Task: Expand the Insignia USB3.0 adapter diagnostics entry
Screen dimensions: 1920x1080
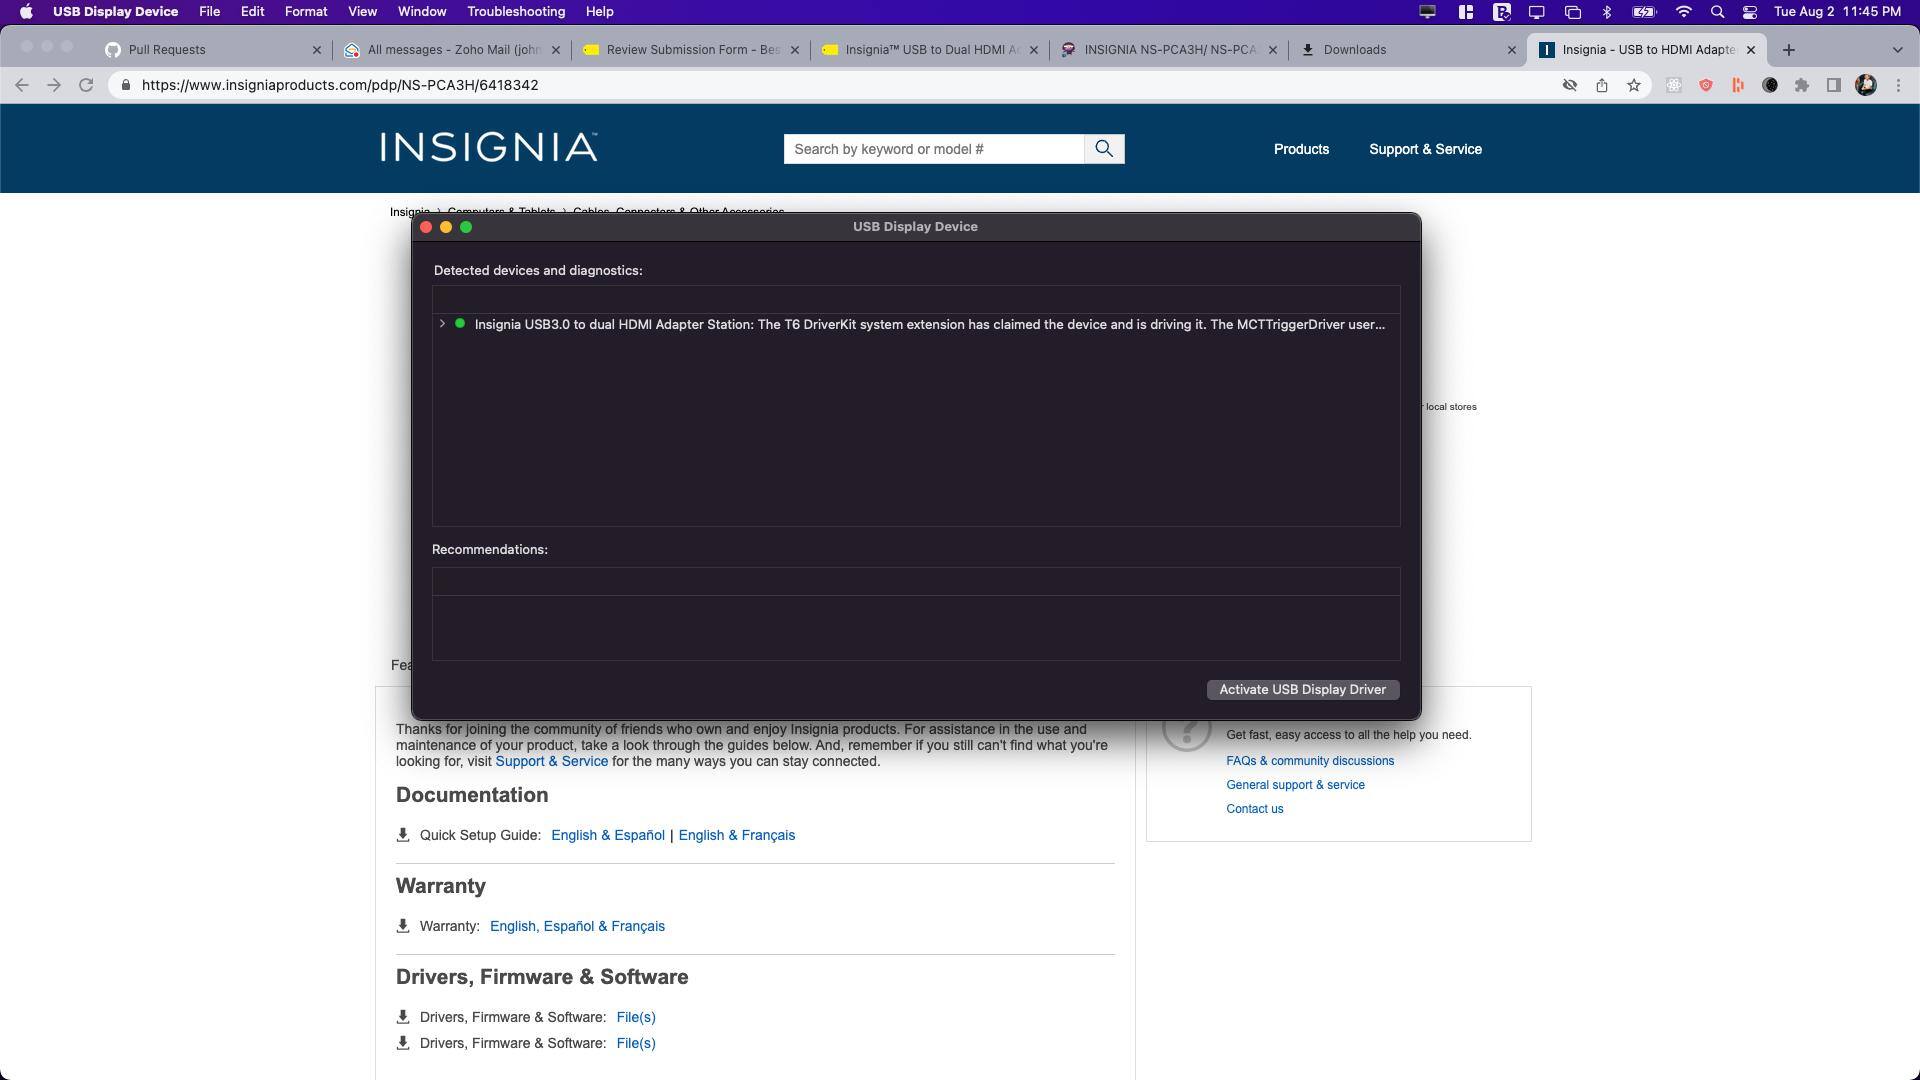Action: [442, 324]
